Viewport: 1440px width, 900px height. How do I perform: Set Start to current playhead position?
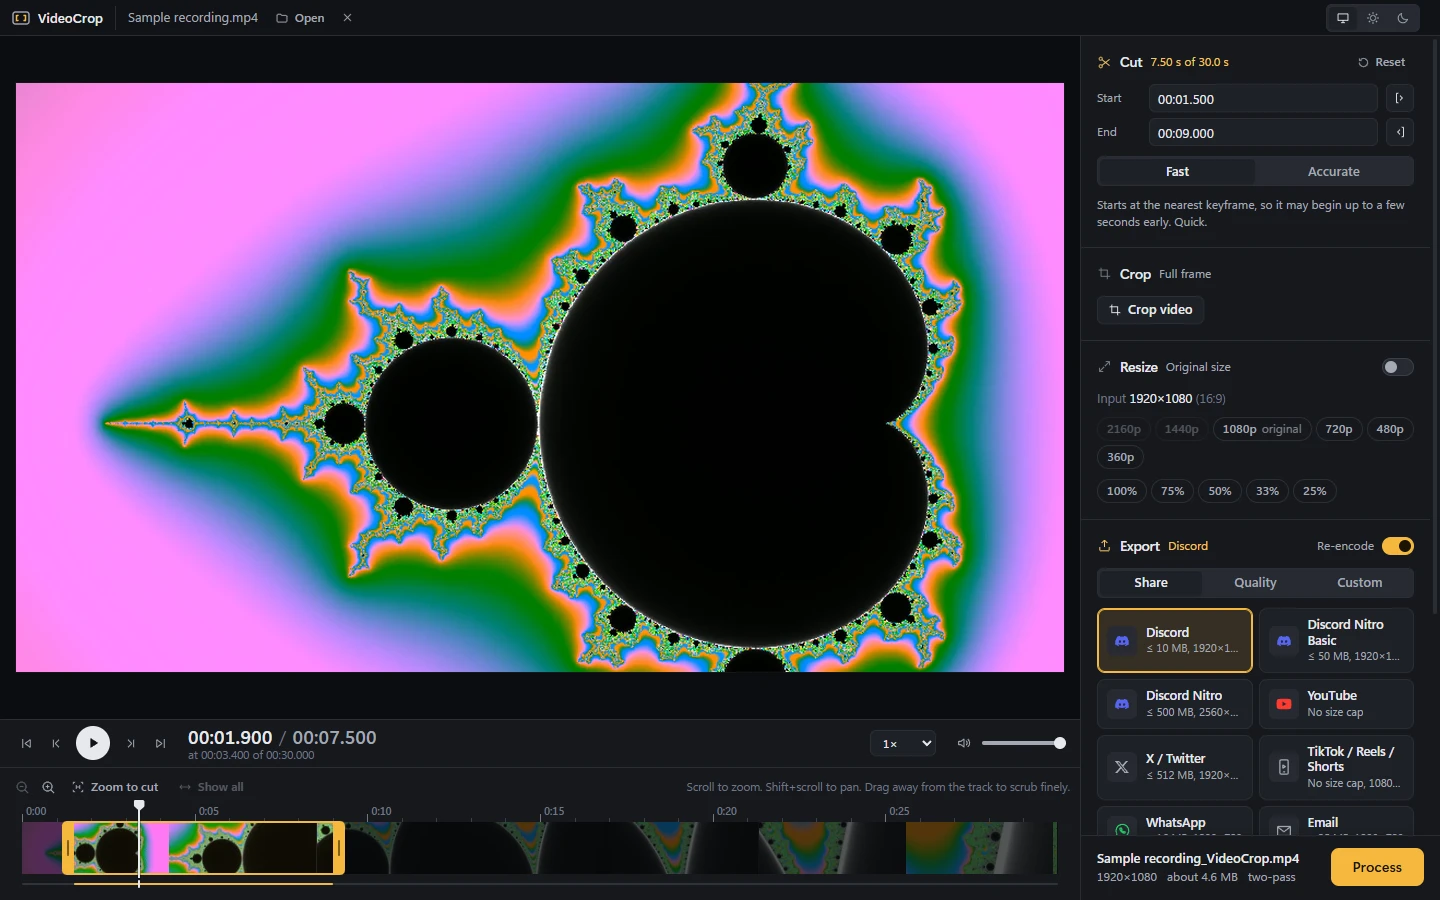click(1400, 98)
